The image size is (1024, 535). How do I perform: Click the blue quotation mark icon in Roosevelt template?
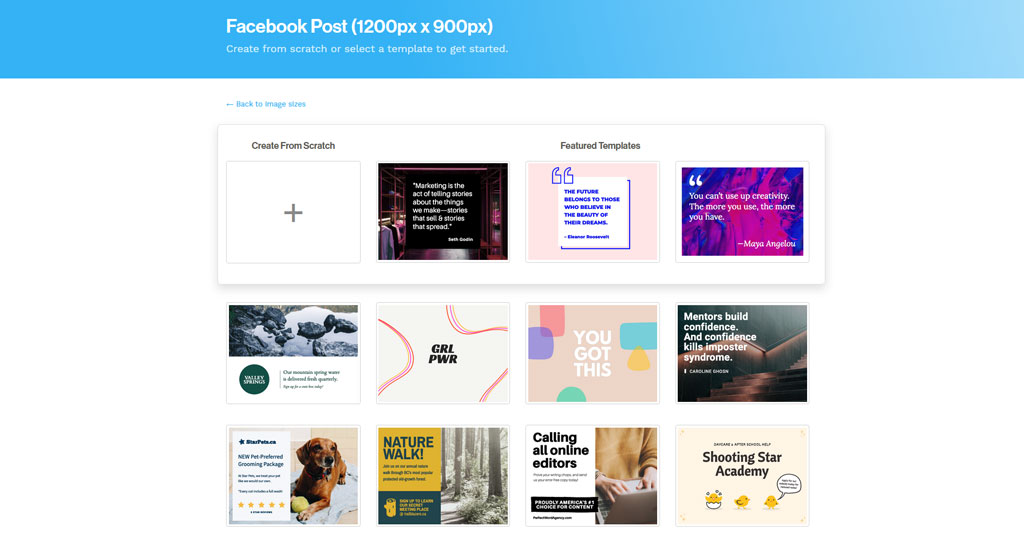tap(562, 176)
